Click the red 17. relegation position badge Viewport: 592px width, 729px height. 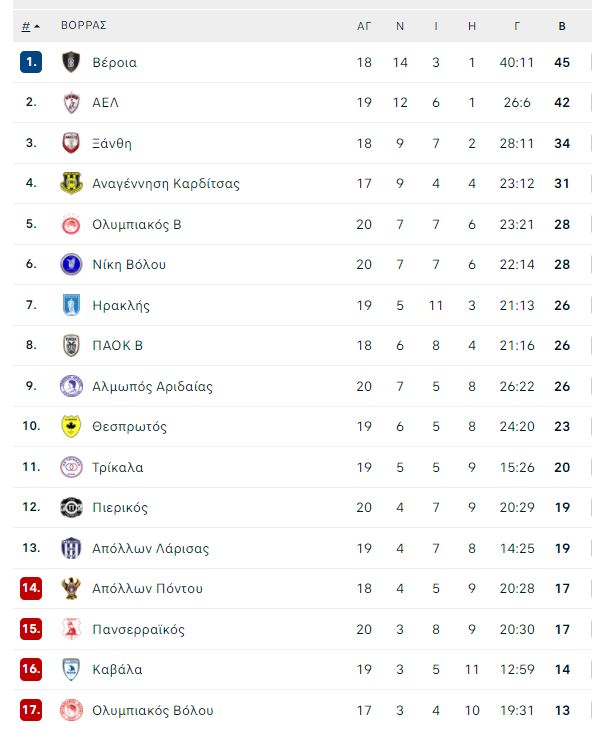pyautogui.click(x=31, y=710)
